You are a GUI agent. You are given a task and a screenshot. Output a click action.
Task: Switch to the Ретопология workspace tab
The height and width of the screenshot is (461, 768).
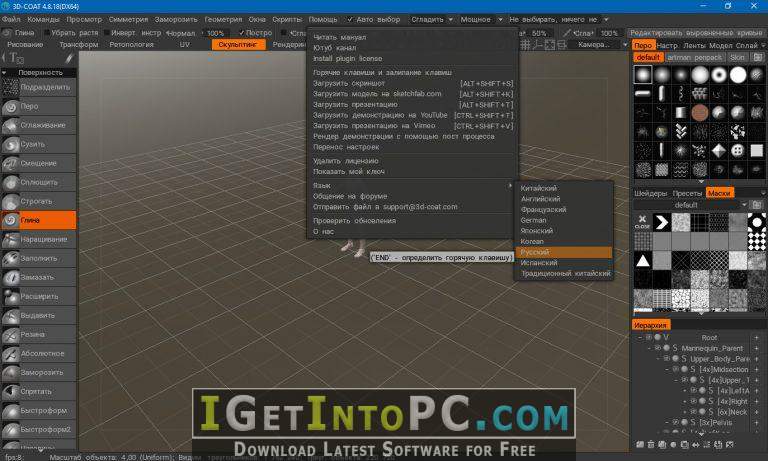click(x=137, y=45)
